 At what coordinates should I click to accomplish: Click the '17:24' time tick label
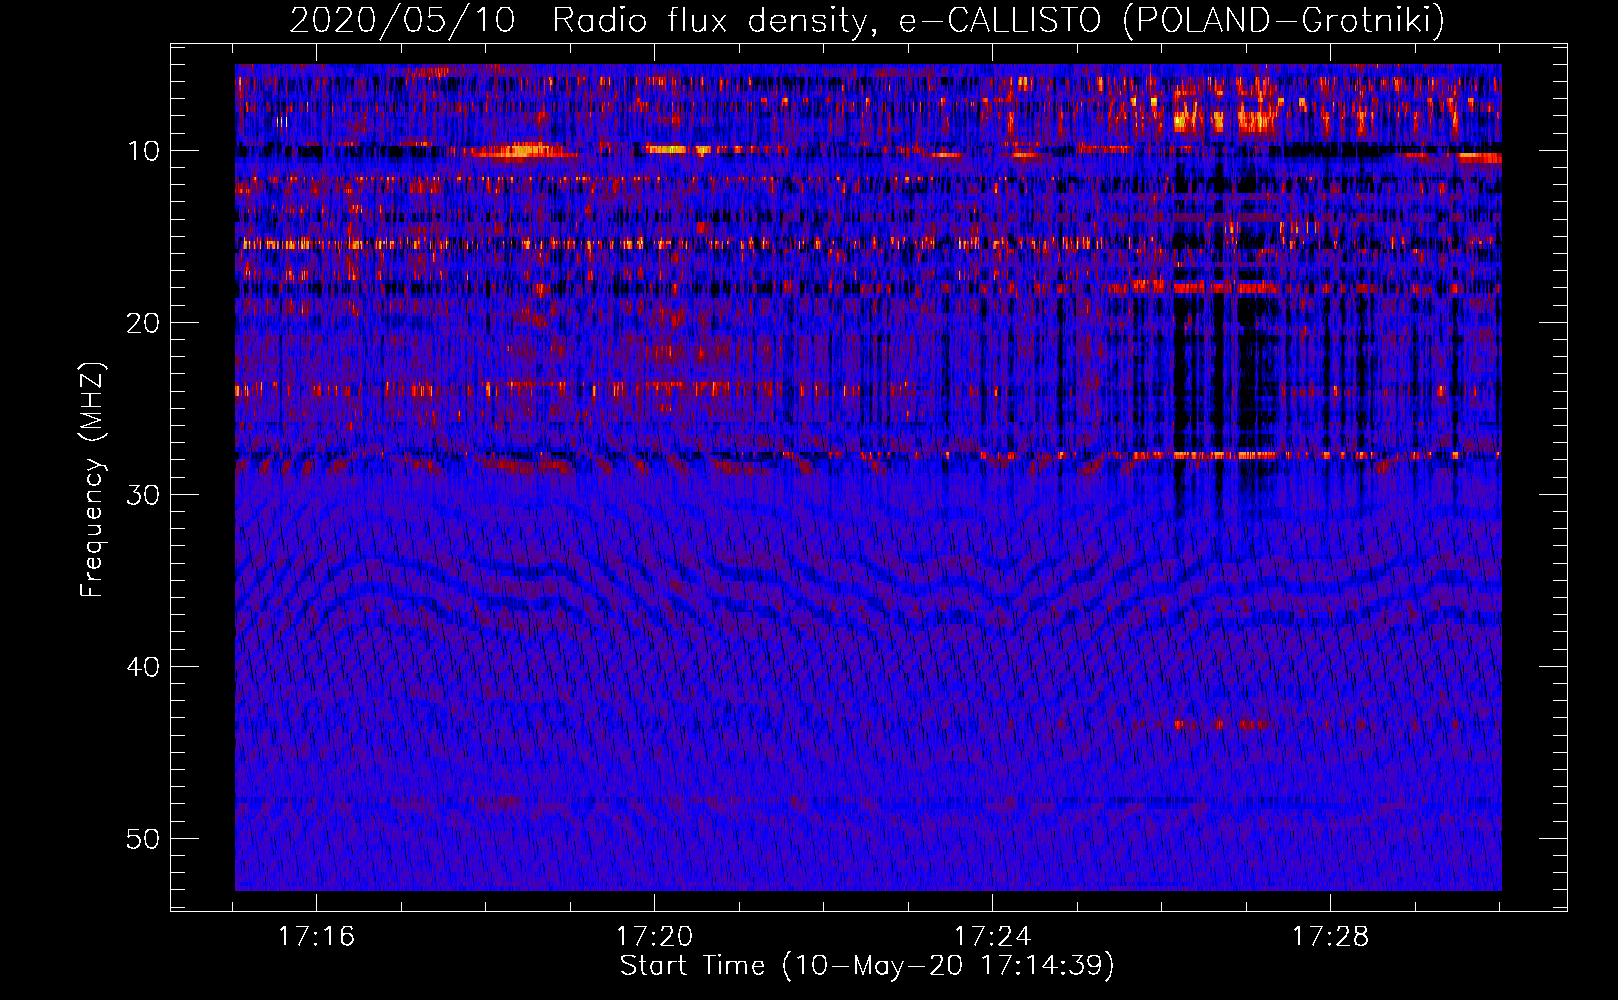(x=992, y=937)
